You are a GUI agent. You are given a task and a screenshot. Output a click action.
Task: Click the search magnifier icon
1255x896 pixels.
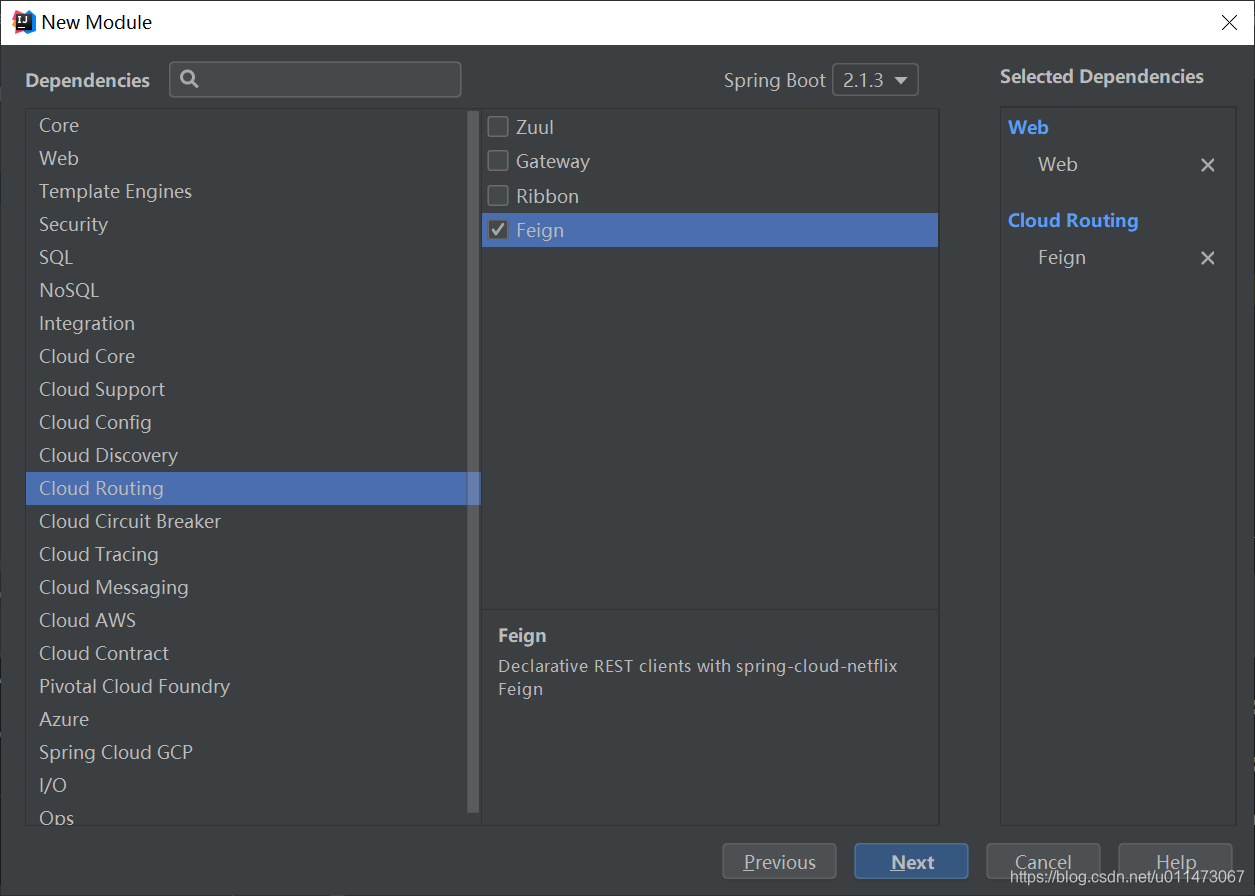[189, 79]
